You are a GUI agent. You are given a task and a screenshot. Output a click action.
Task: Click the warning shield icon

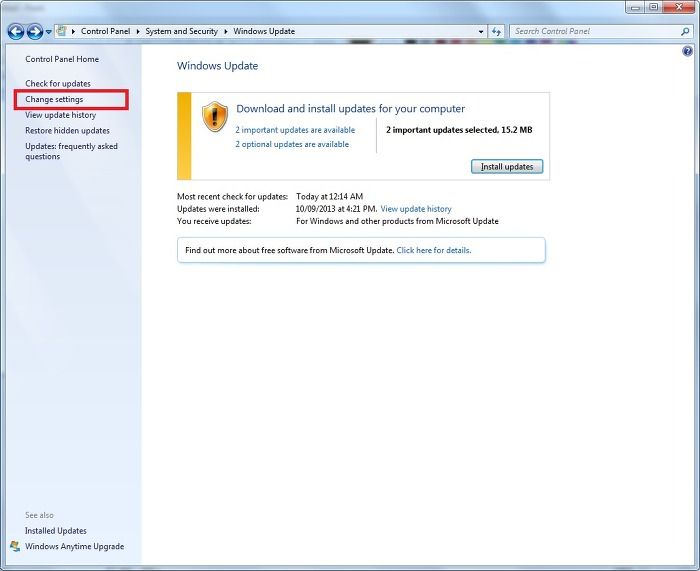(x=215, y=117)
